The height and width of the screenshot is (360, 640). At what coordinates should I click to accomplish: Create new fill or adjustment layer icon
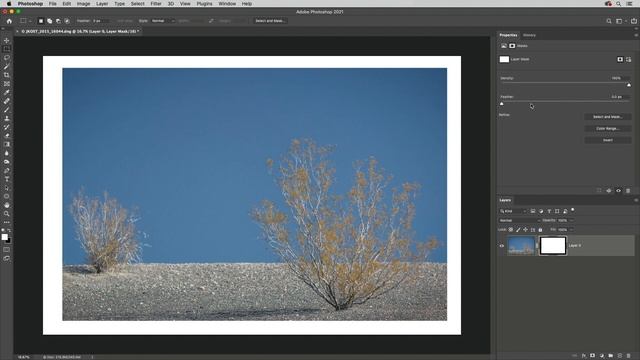point(602,356)
